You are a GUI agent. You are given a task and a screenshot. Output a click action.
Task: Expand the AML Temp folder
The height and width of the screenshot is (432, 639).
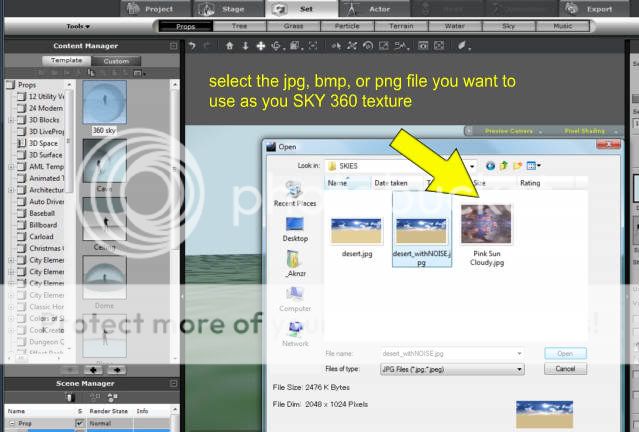tap(11, 167)
